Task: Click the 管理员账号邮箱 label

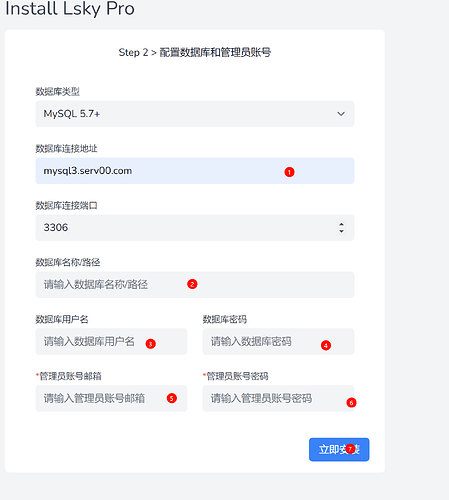Action: tap(69, 376)
